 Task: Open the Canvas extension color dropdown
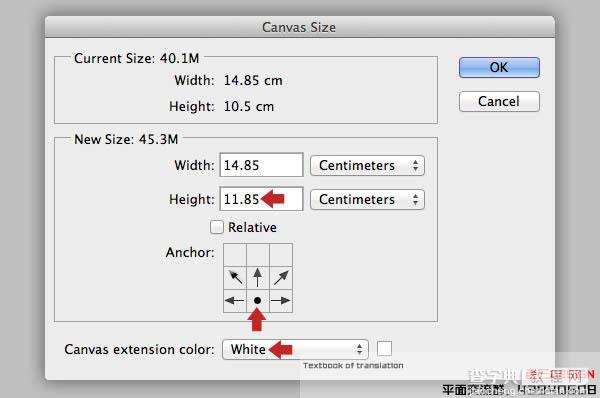(x=295, y=349)
